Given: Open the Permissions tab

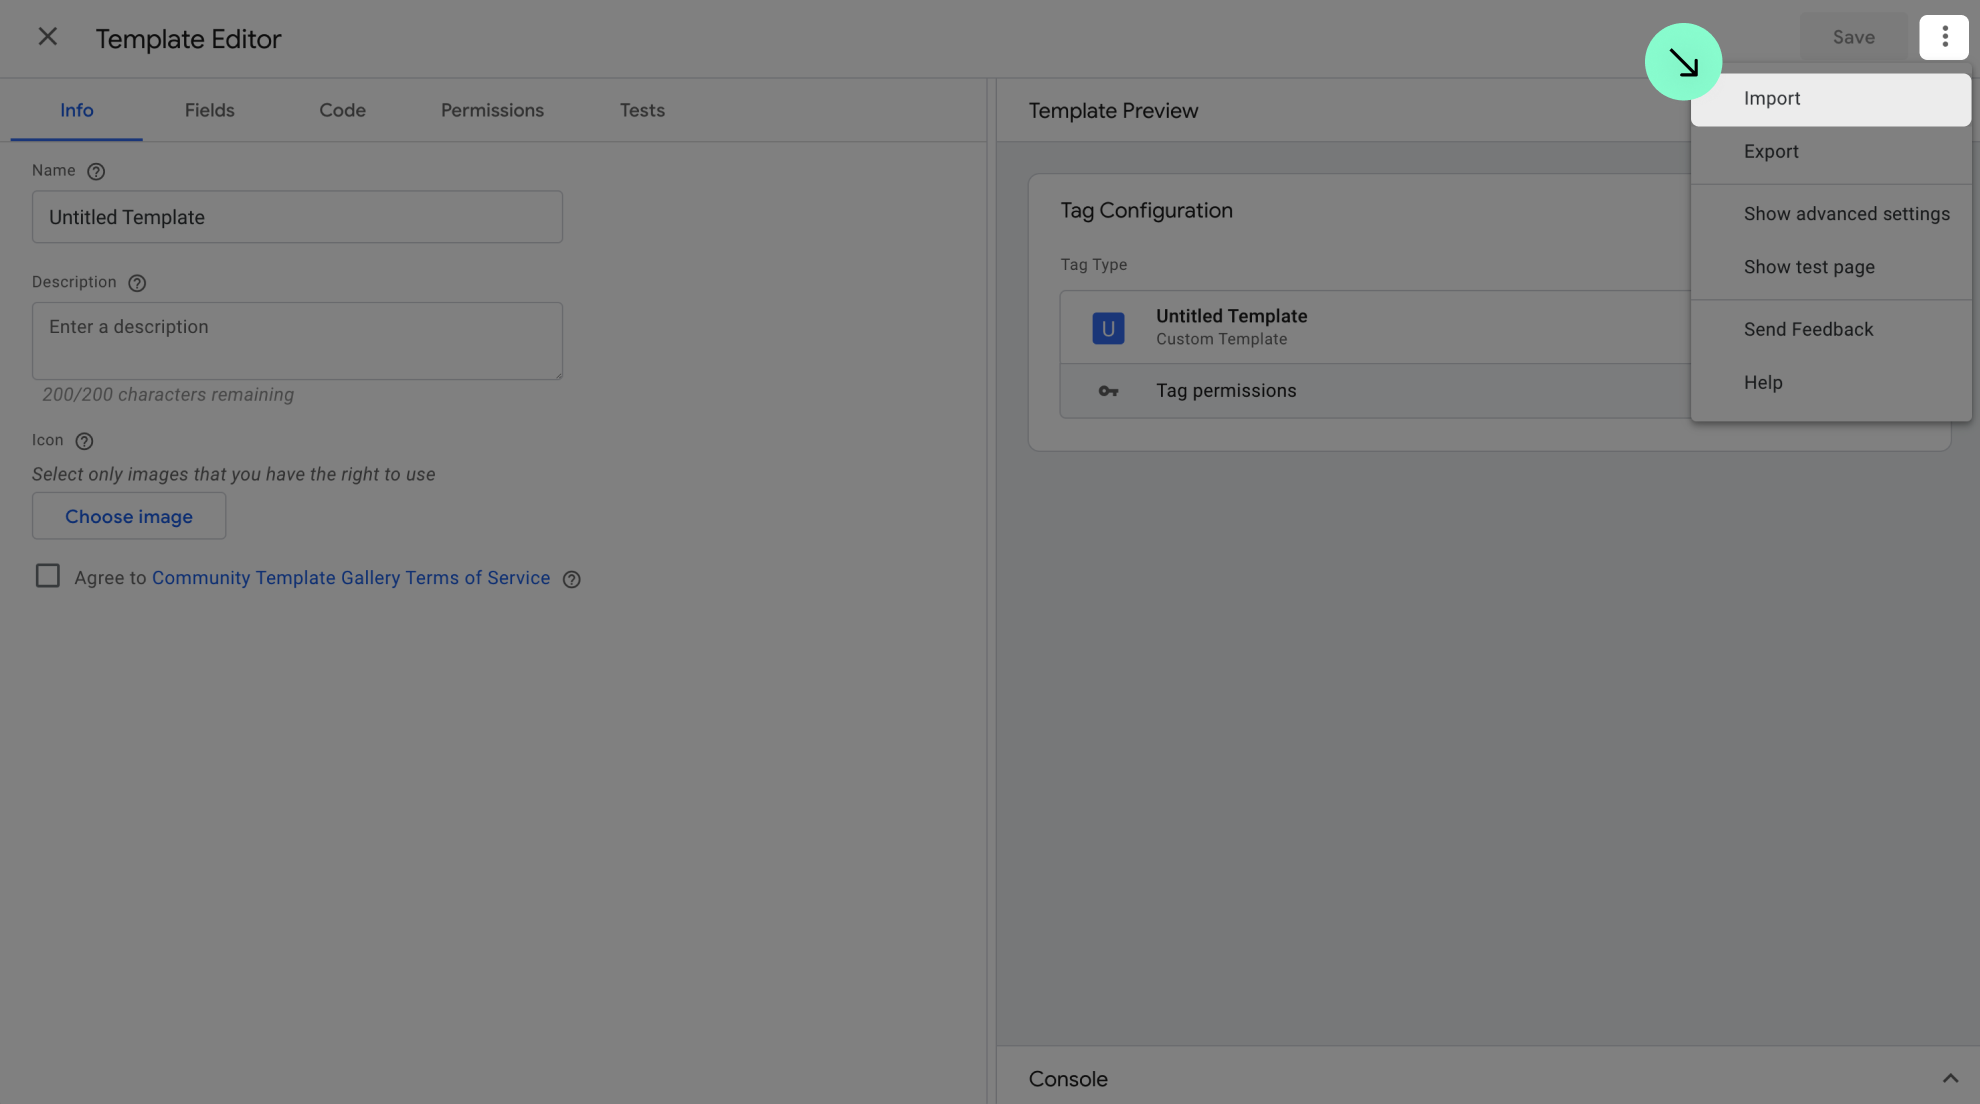Looking at the screenshot, I should tap(492, 110).
